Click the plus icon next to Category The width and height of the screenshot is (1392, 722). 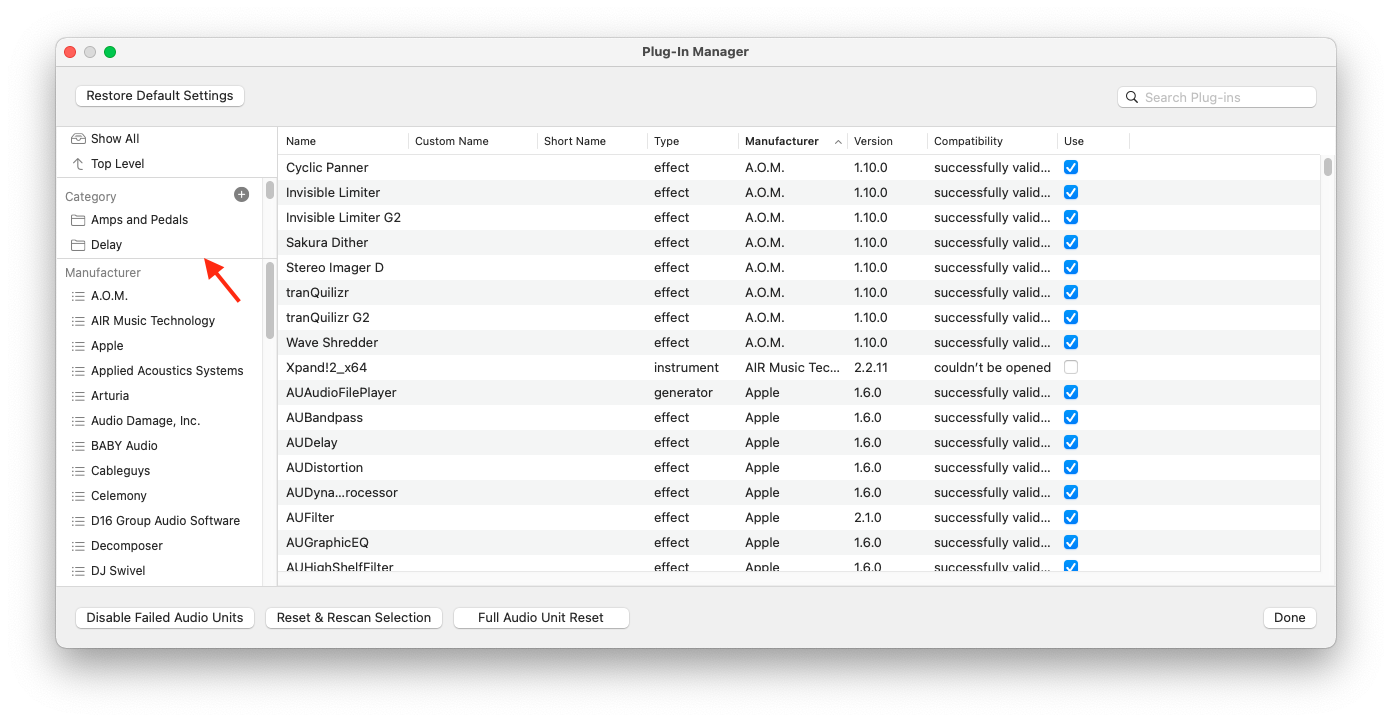(x=241, y=195)
